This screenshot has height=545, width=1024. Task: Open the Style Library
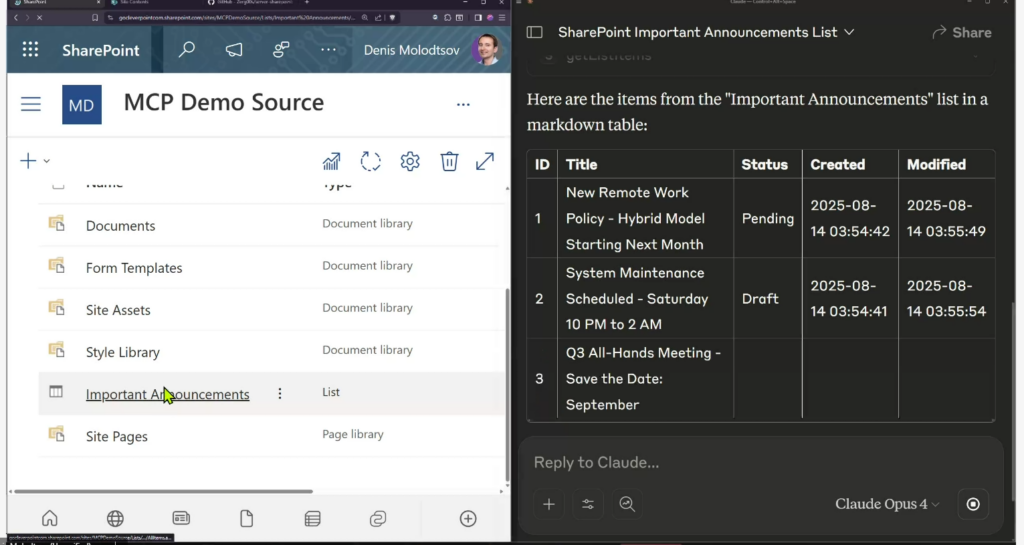123,352
